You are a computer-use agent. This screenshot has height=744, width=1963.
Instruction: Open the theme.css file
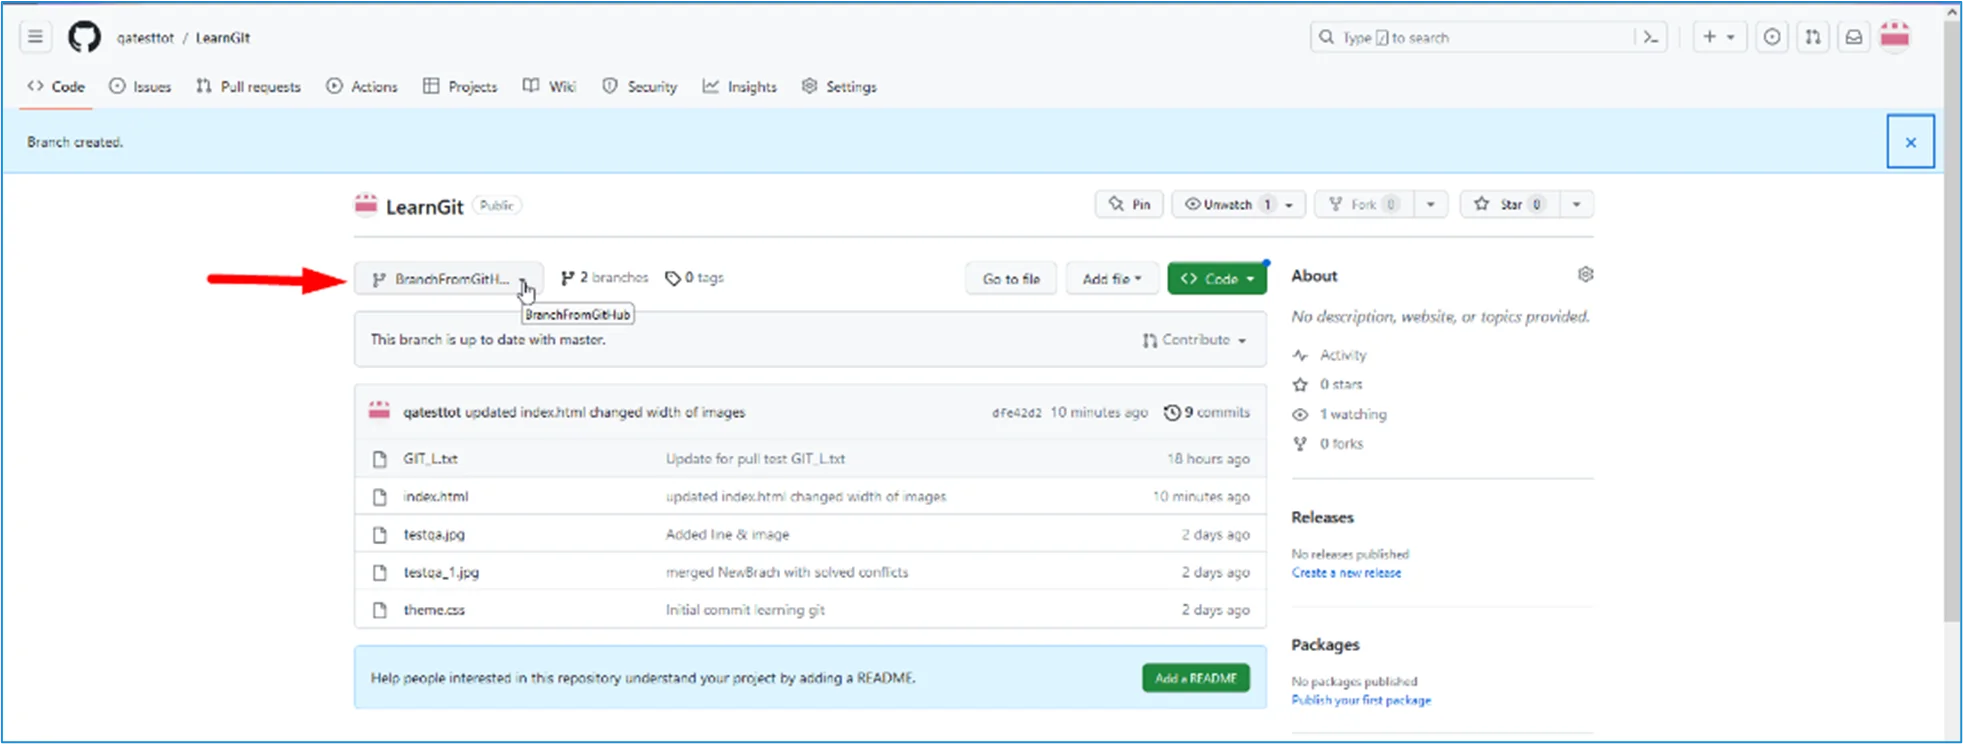(434, 610)
